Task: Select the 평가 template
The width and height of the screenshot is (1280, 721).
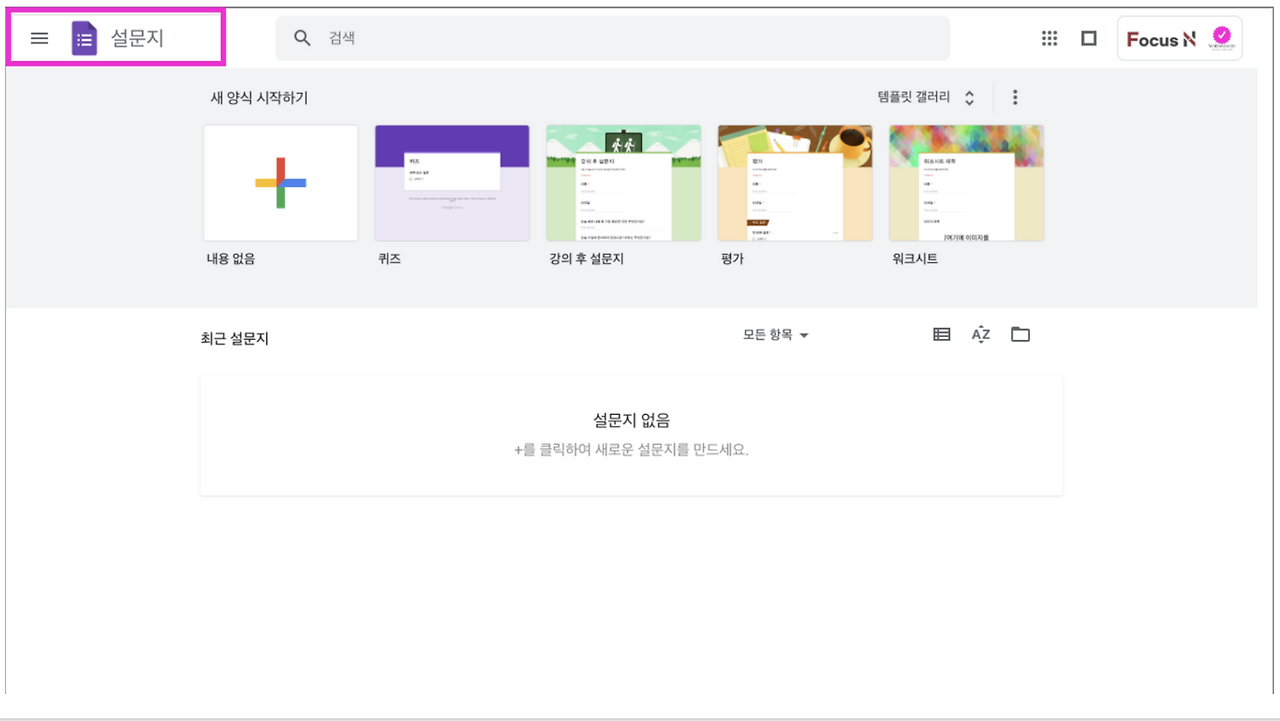Action: [795, 182]
